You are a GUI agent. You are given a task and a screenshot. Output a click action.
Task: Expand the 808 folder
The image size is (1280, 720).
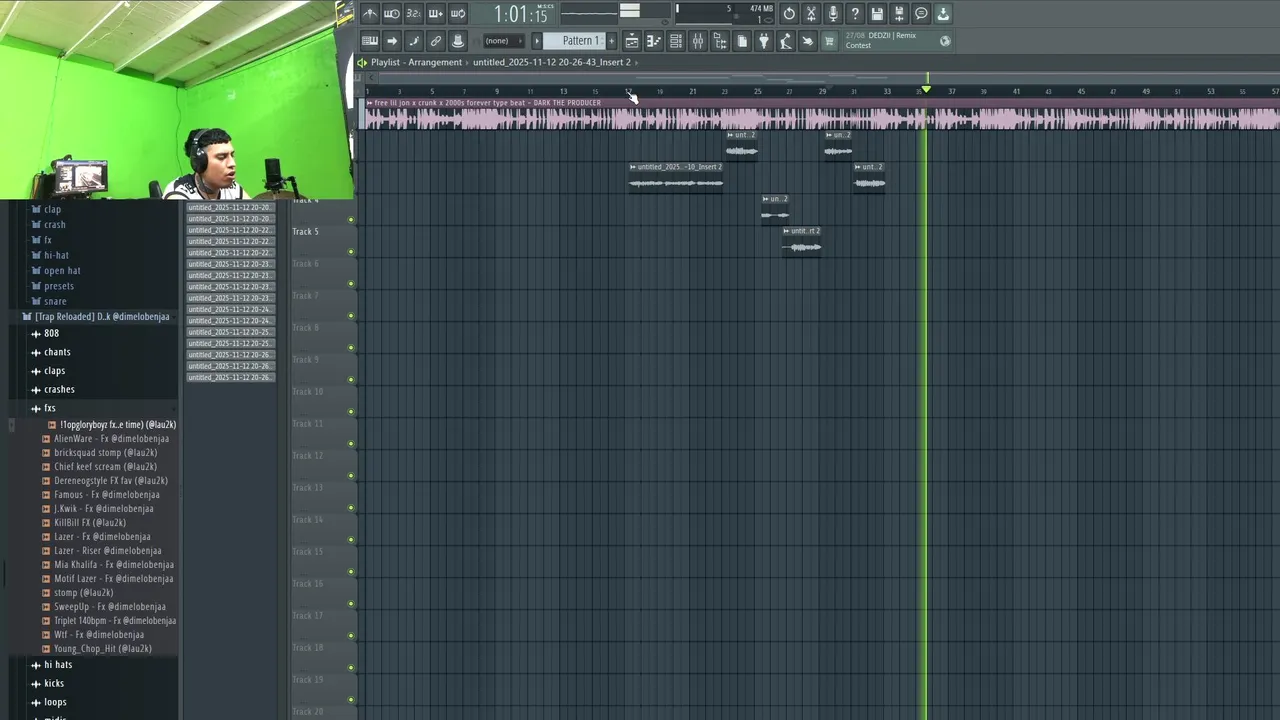point(45,333)
